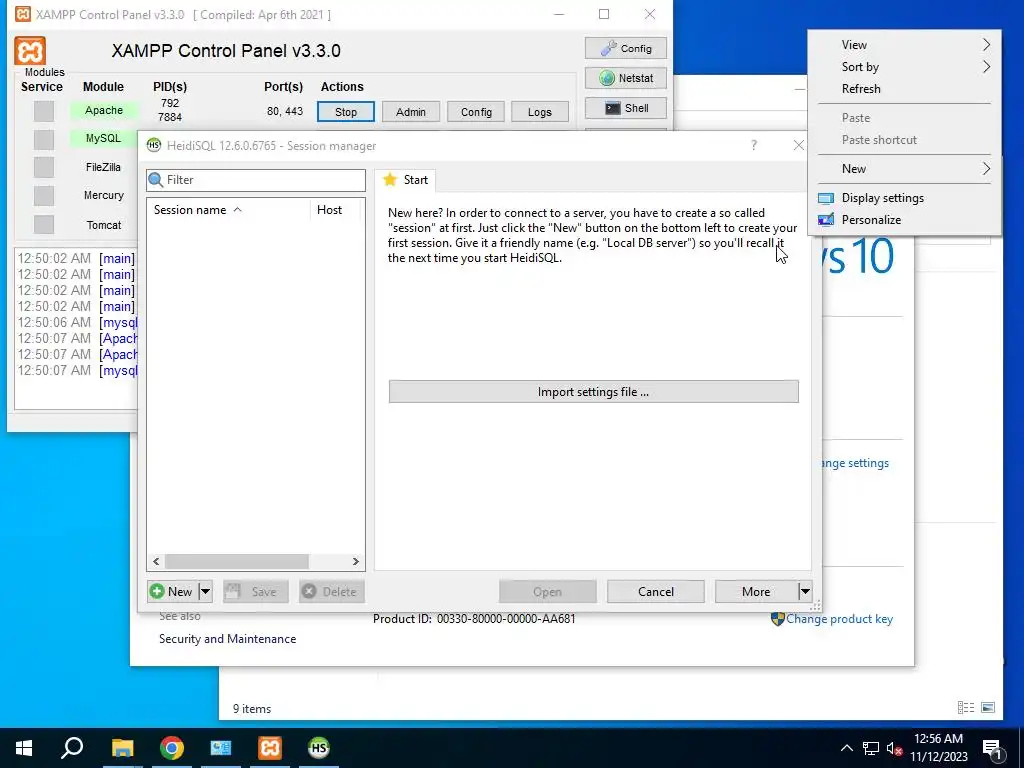Switch Explorer to details view

(966, 707)
